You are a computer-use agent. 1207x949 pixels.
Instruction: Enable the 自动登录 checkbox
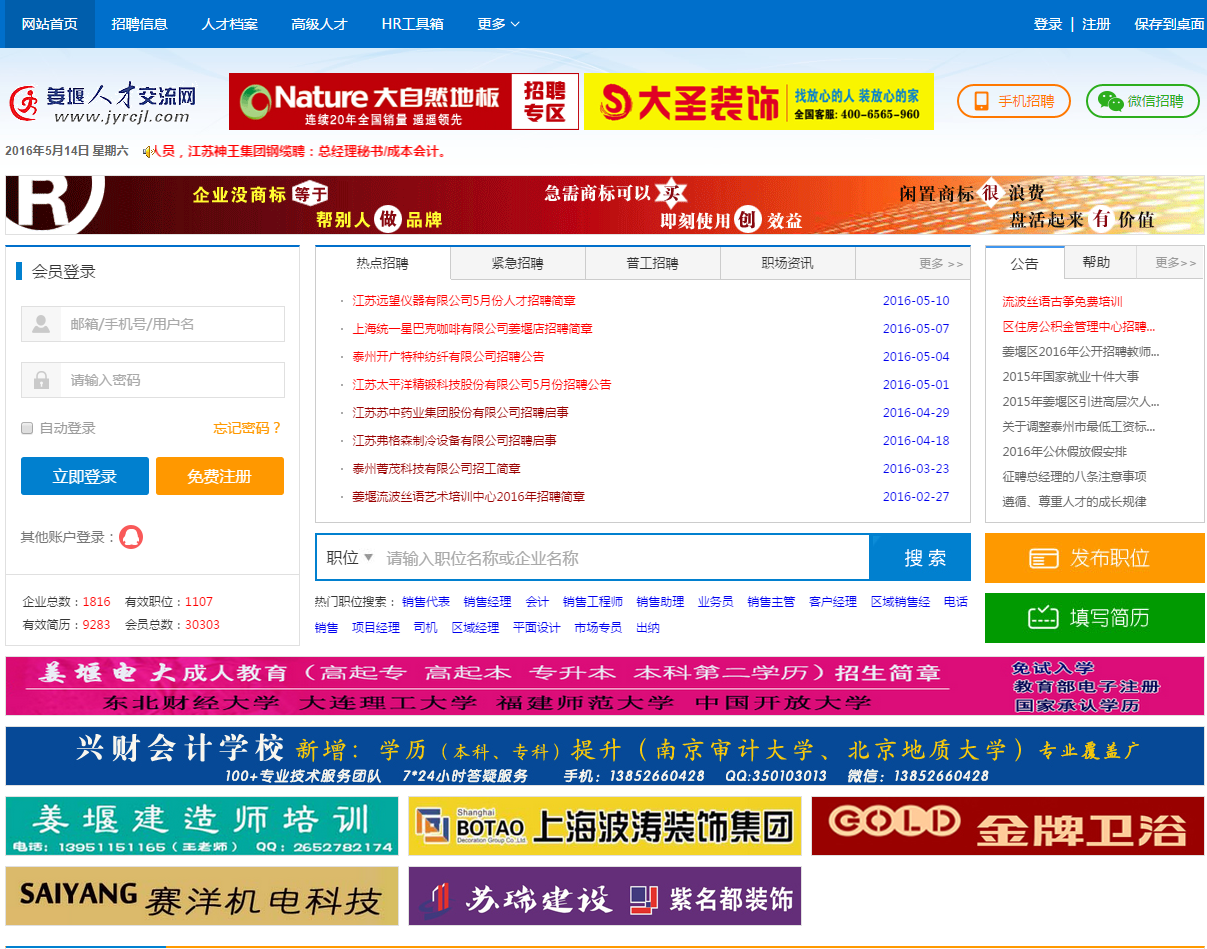coord(27,428)
